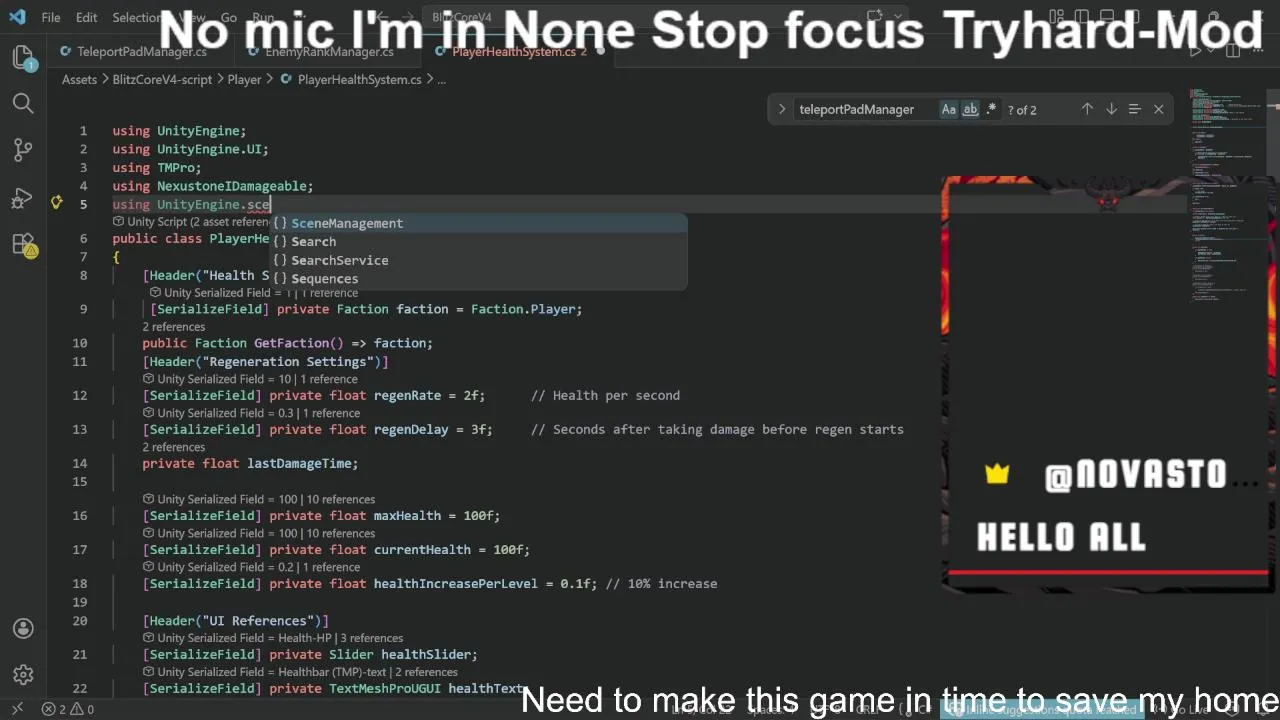Toggle Match Case in find widget
This screenshot has height=720, width=1280.
[x=949, y=109]
